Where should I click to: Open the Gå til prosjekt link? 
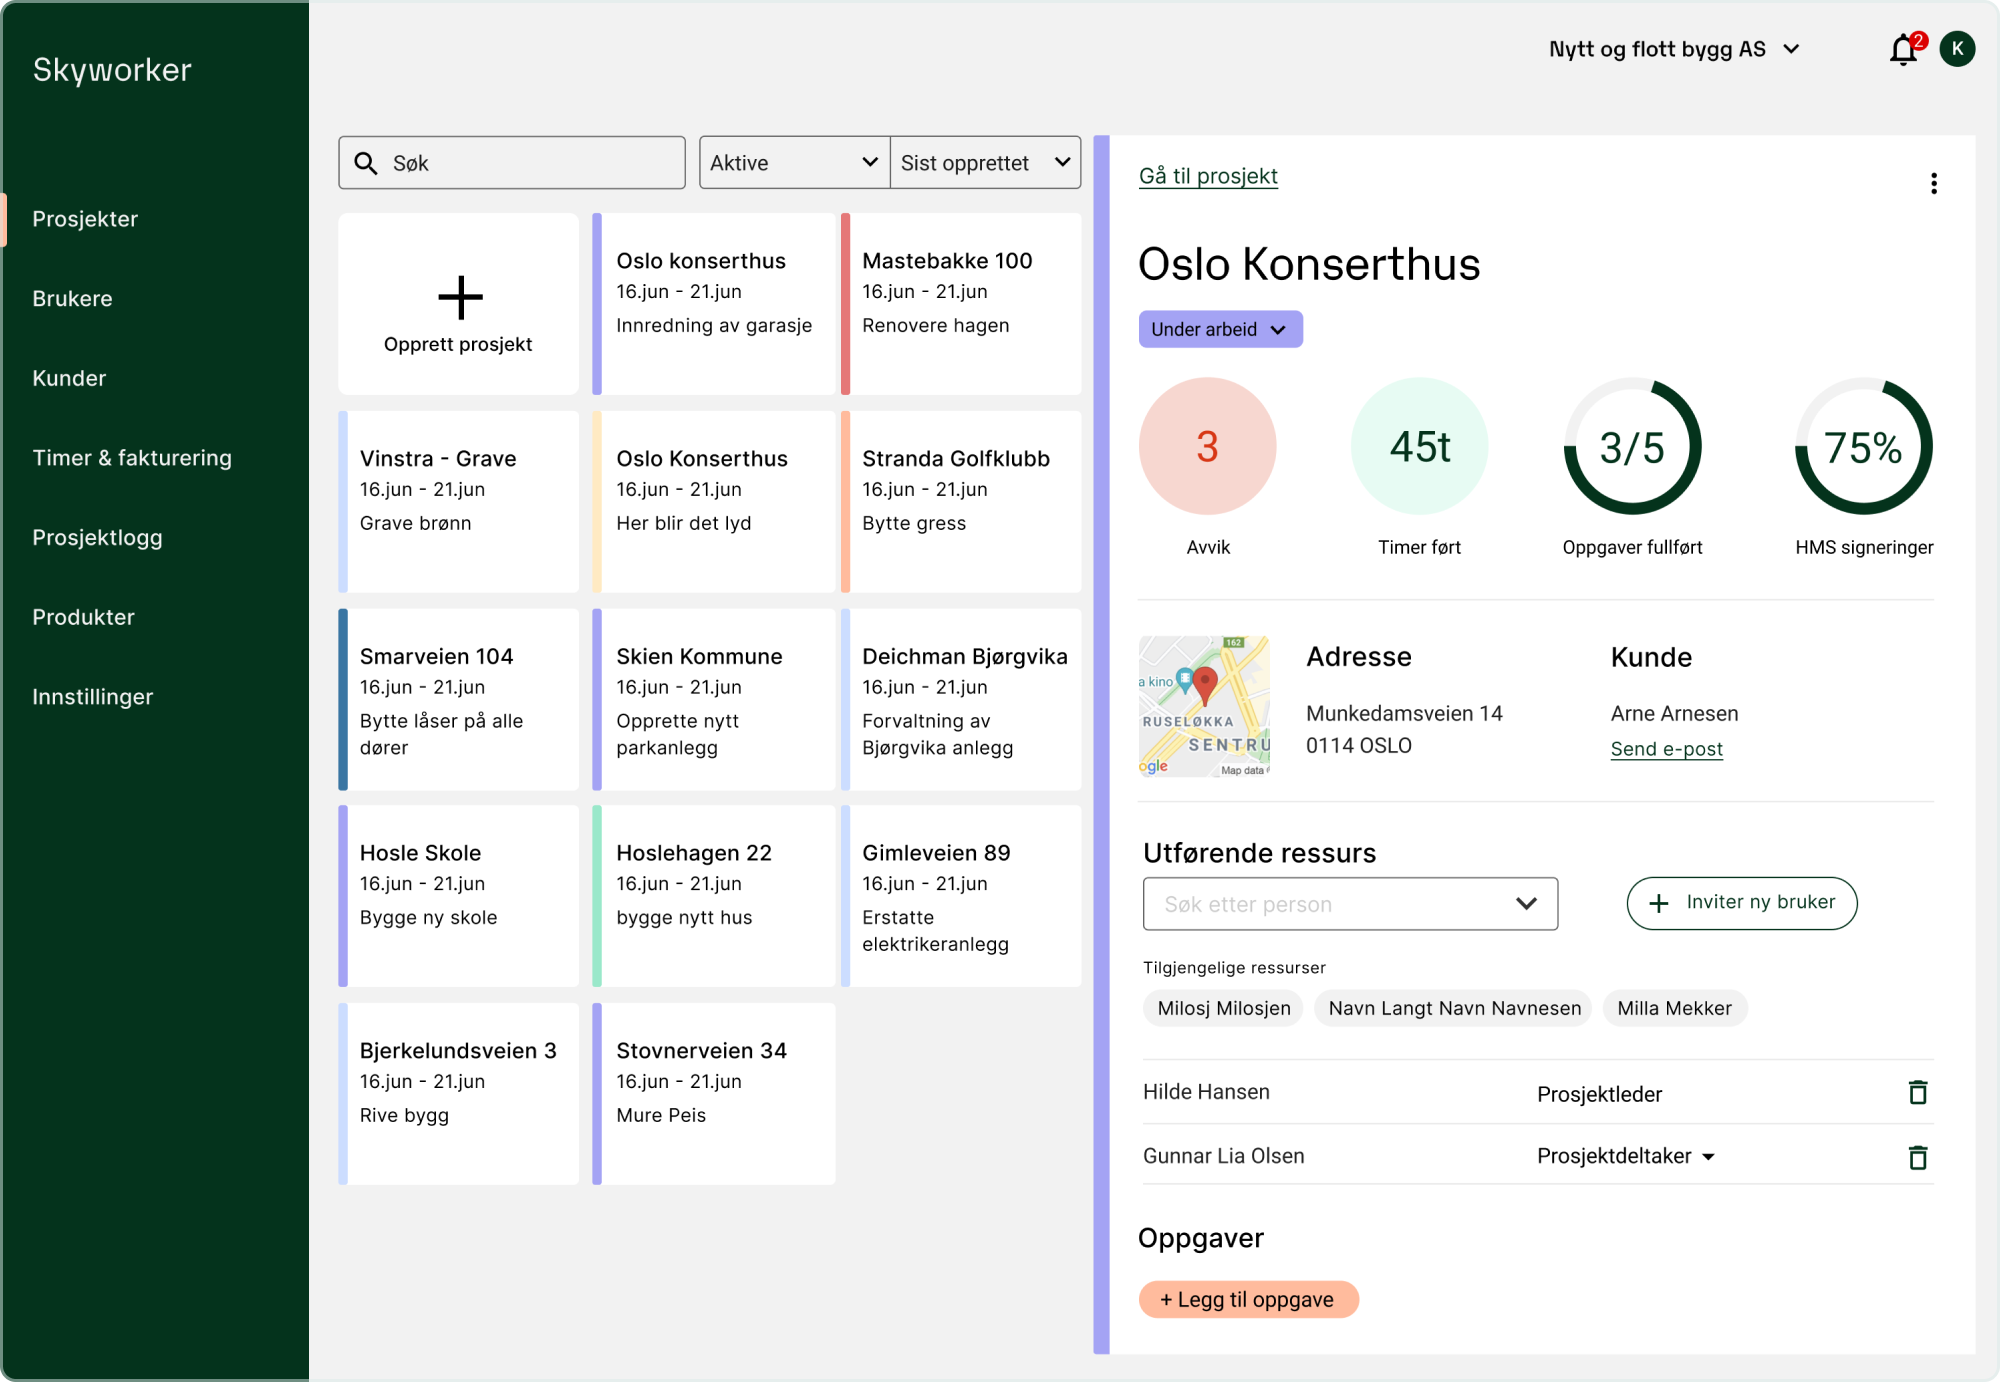click(1207, 176)
